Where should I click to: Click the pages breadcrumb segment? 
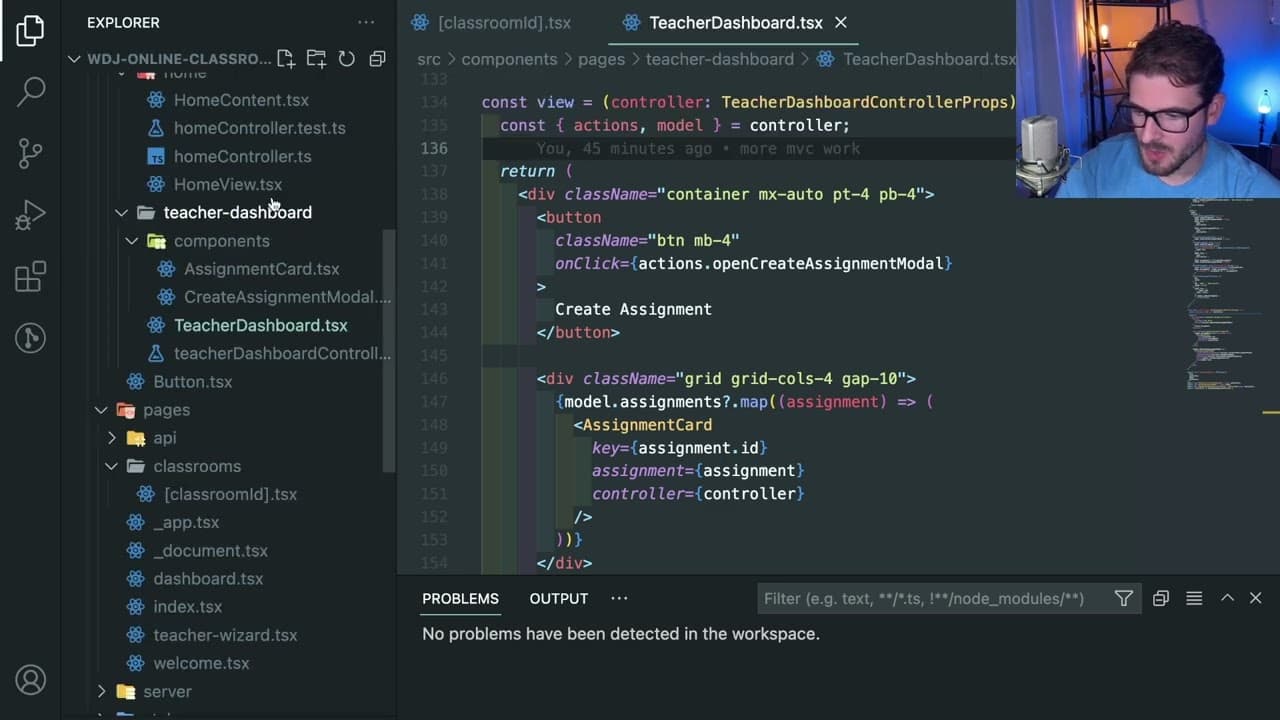point(601,59)
